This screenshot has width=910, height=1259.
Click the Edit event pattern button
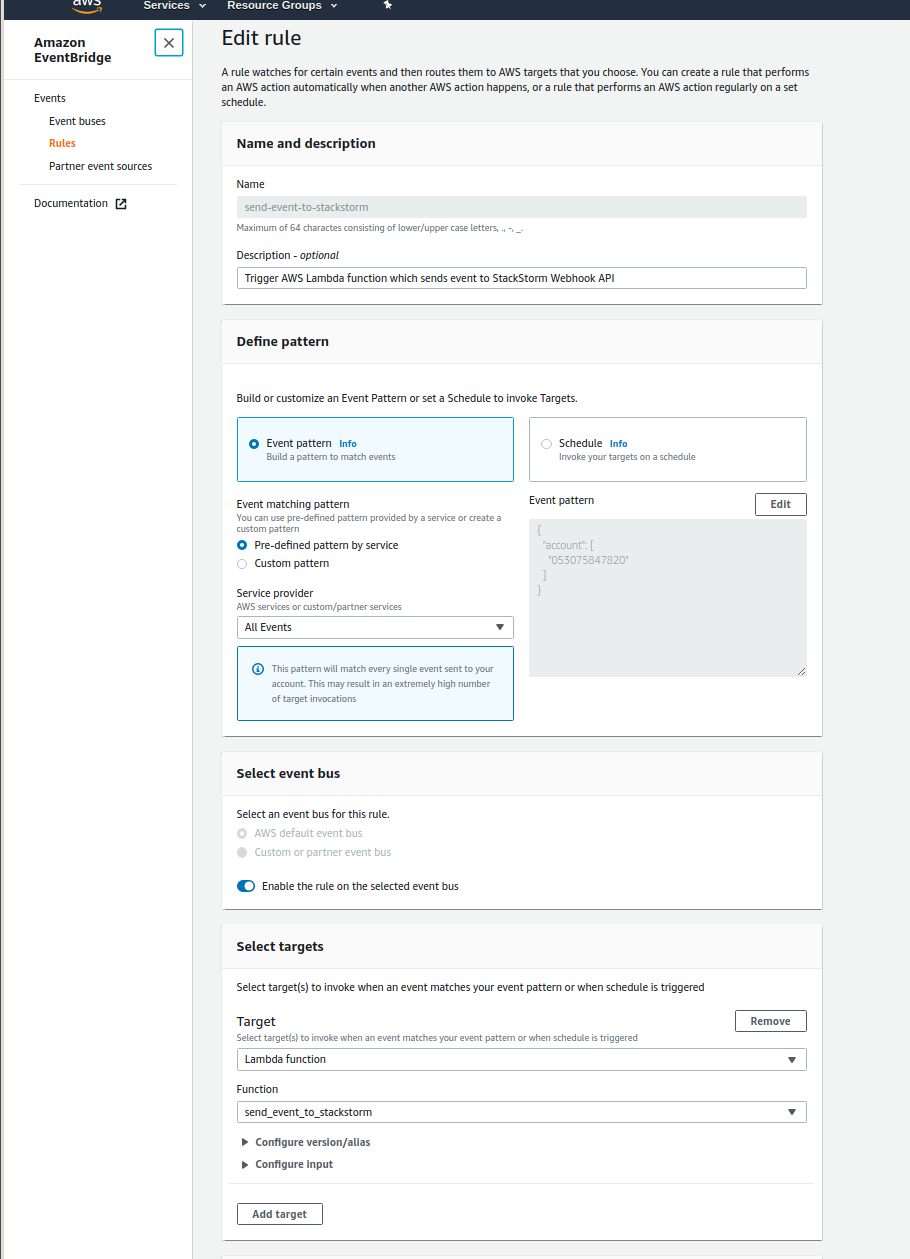[x=780, y=505]
